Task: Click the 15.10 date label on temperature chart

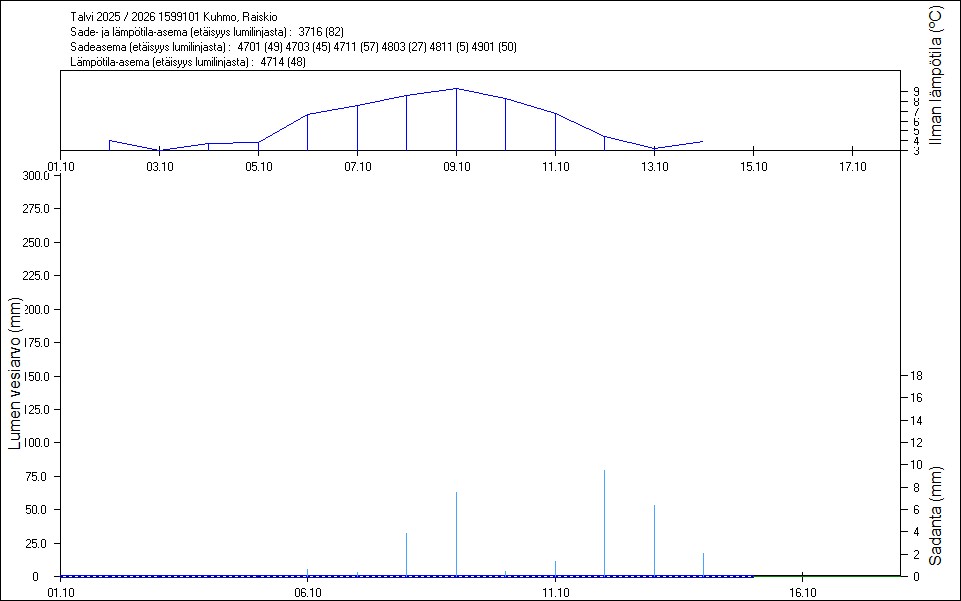Action: [753, 166]
